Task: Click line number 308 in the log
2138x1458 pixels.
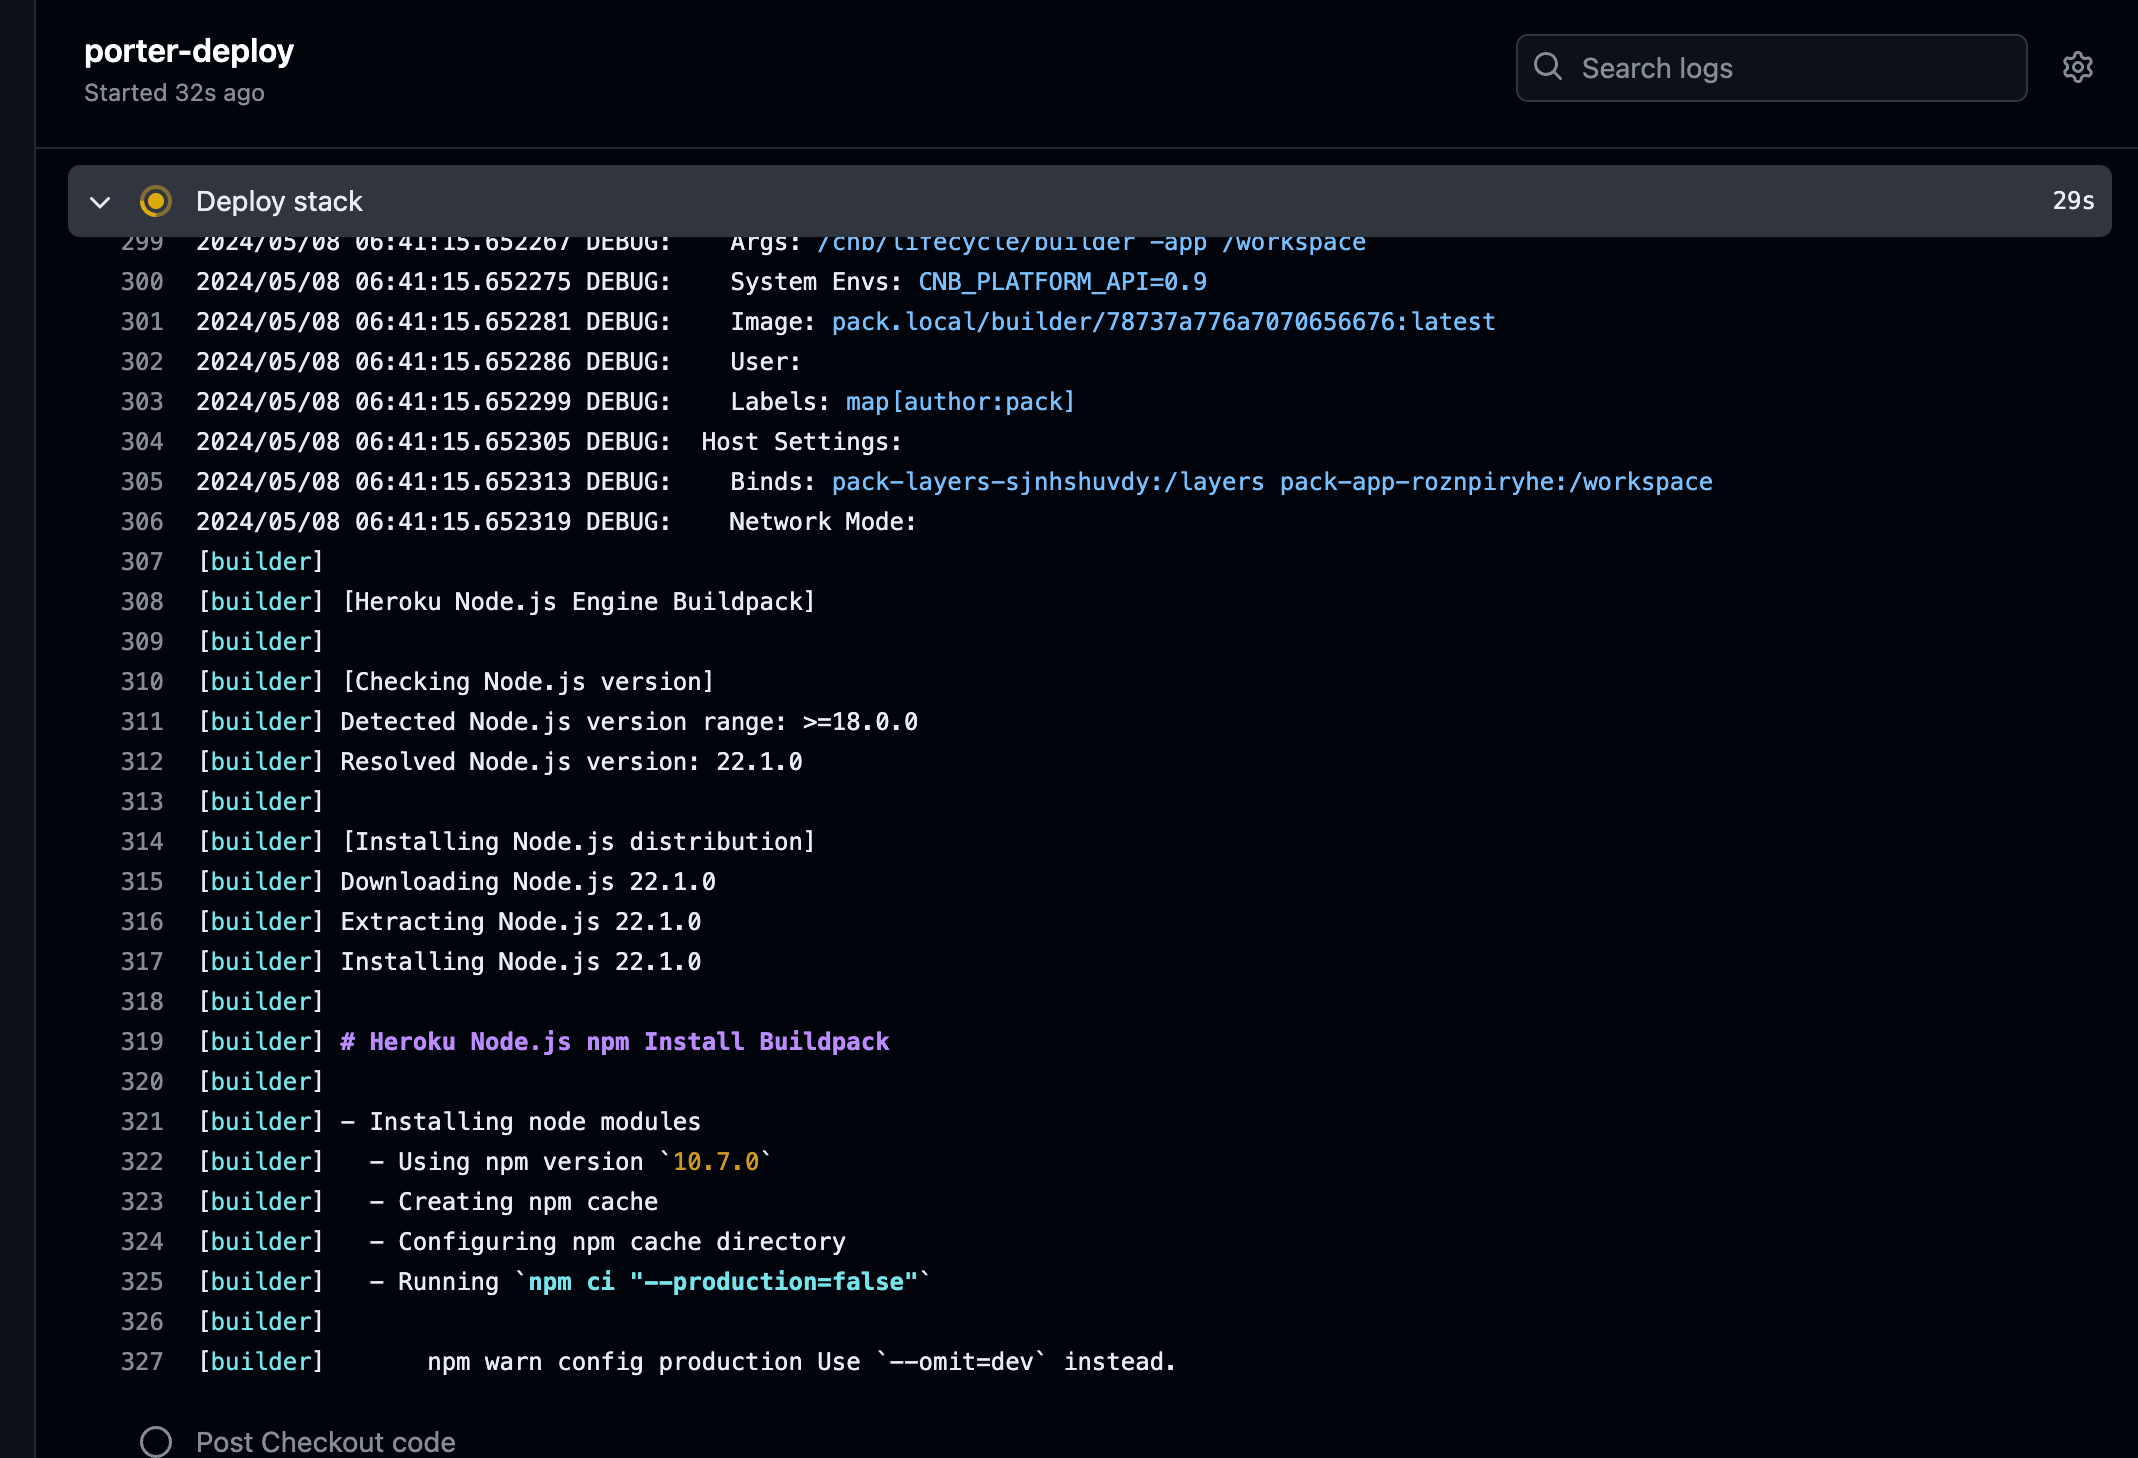Action: (142, 602)
